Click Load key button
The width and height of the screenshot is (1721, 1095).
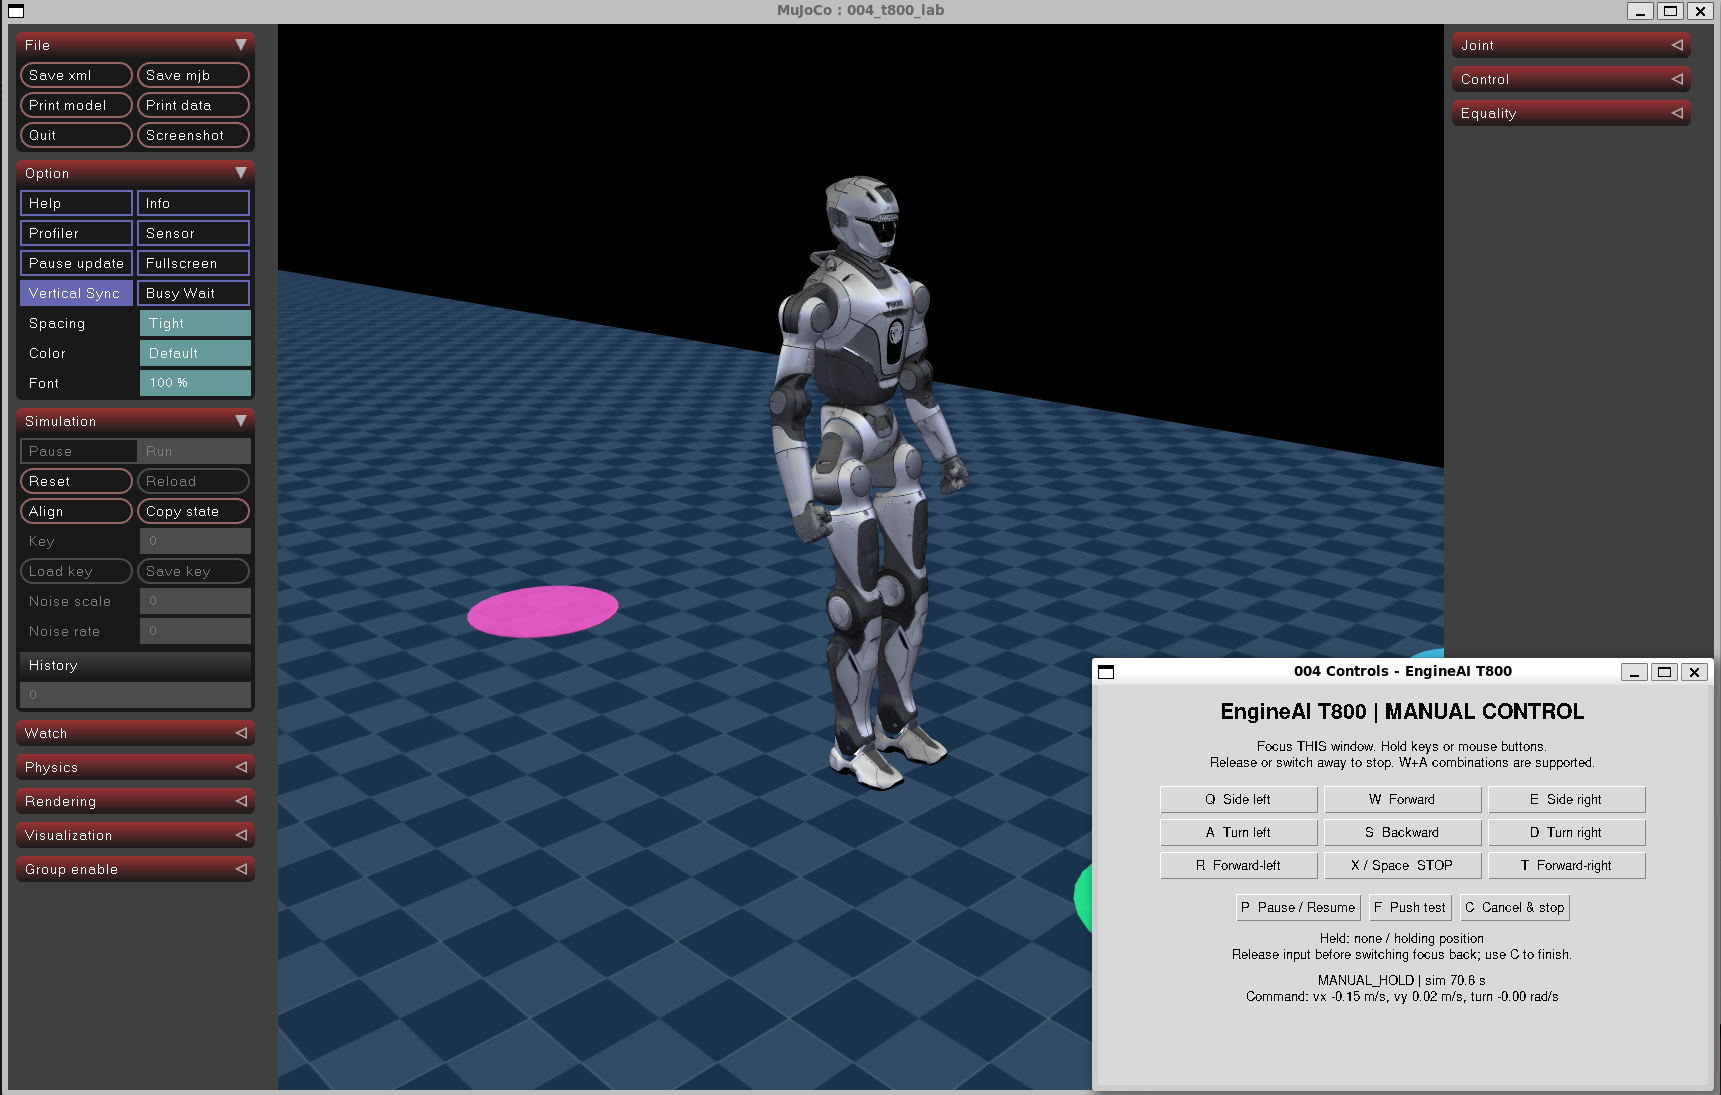pos(76,571)
